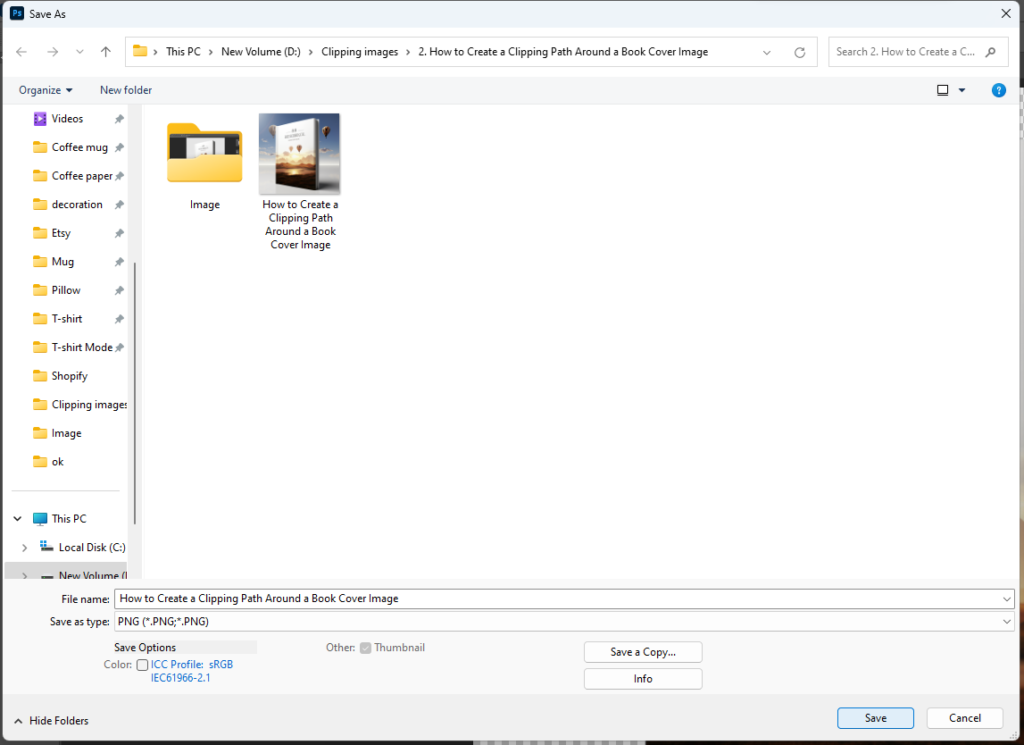Change view using the view icon
The width and height of the screenshot is (1024, 745).
(x=942, y=90)
